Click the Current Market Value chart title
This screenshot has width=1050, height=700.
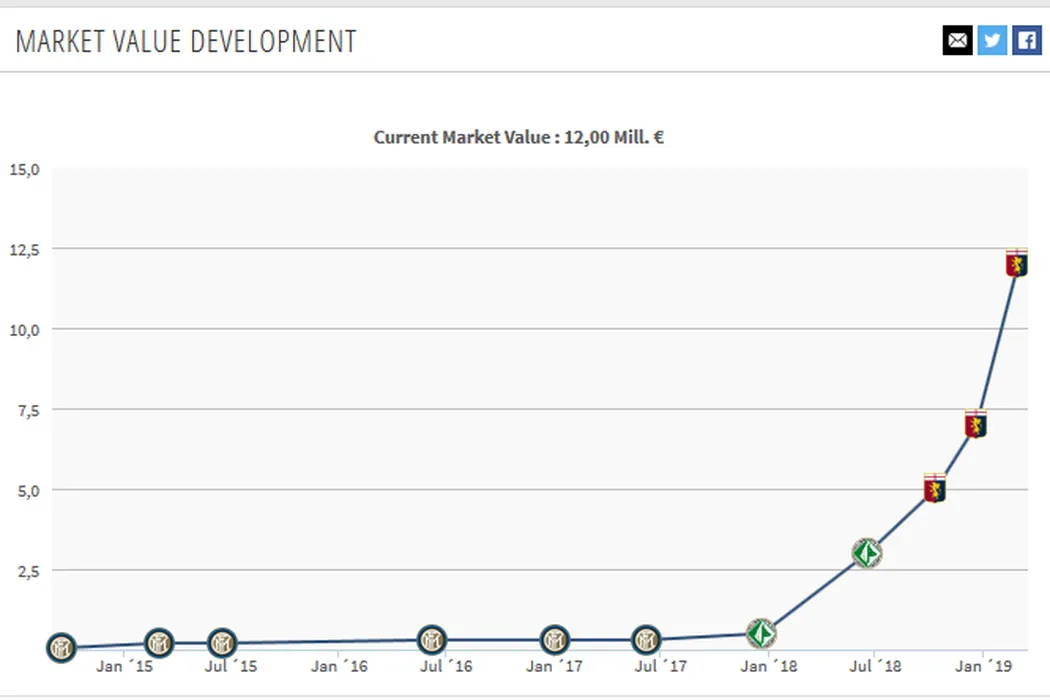pyautogui.click(x=518, y=137)
